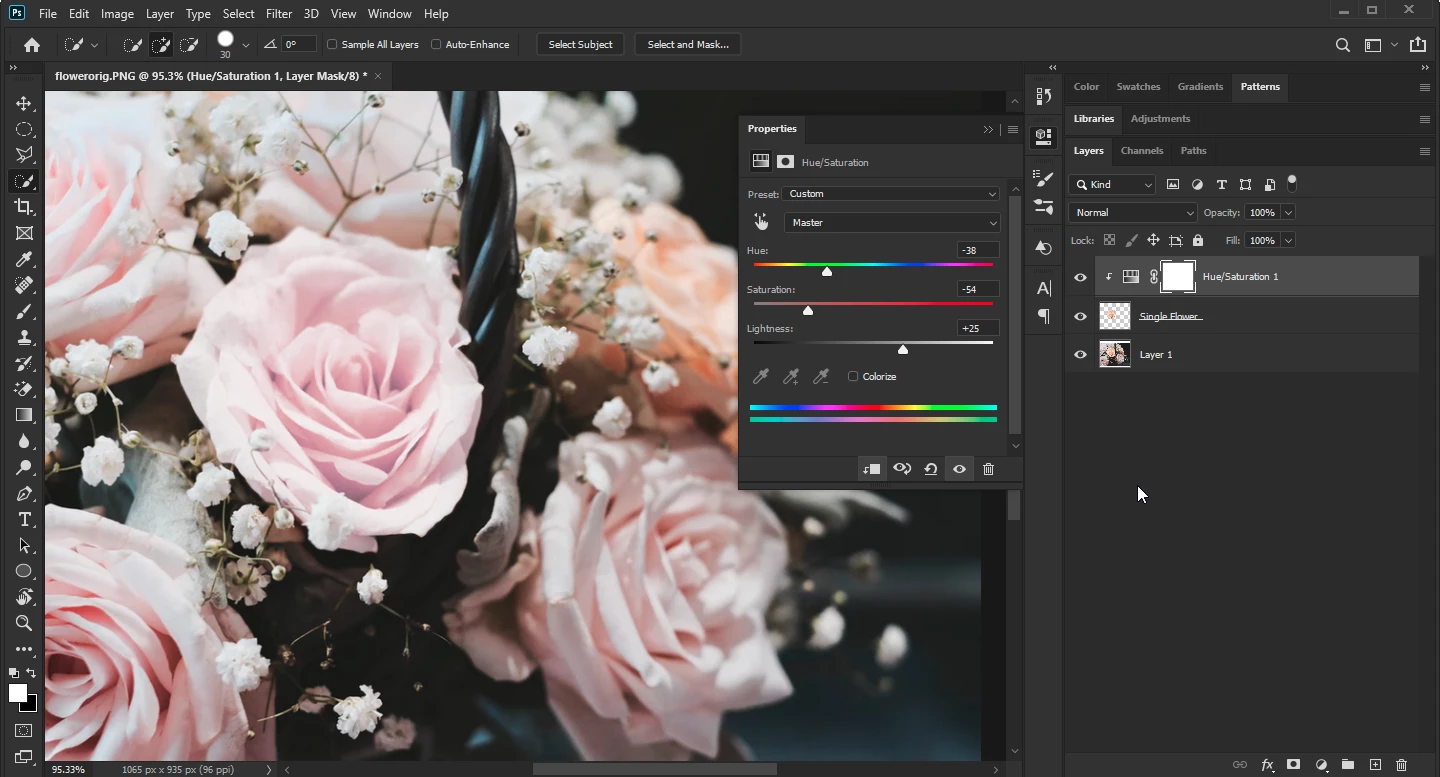
Task: Select the Zoom tool
Action: click(x=24, y=623)
